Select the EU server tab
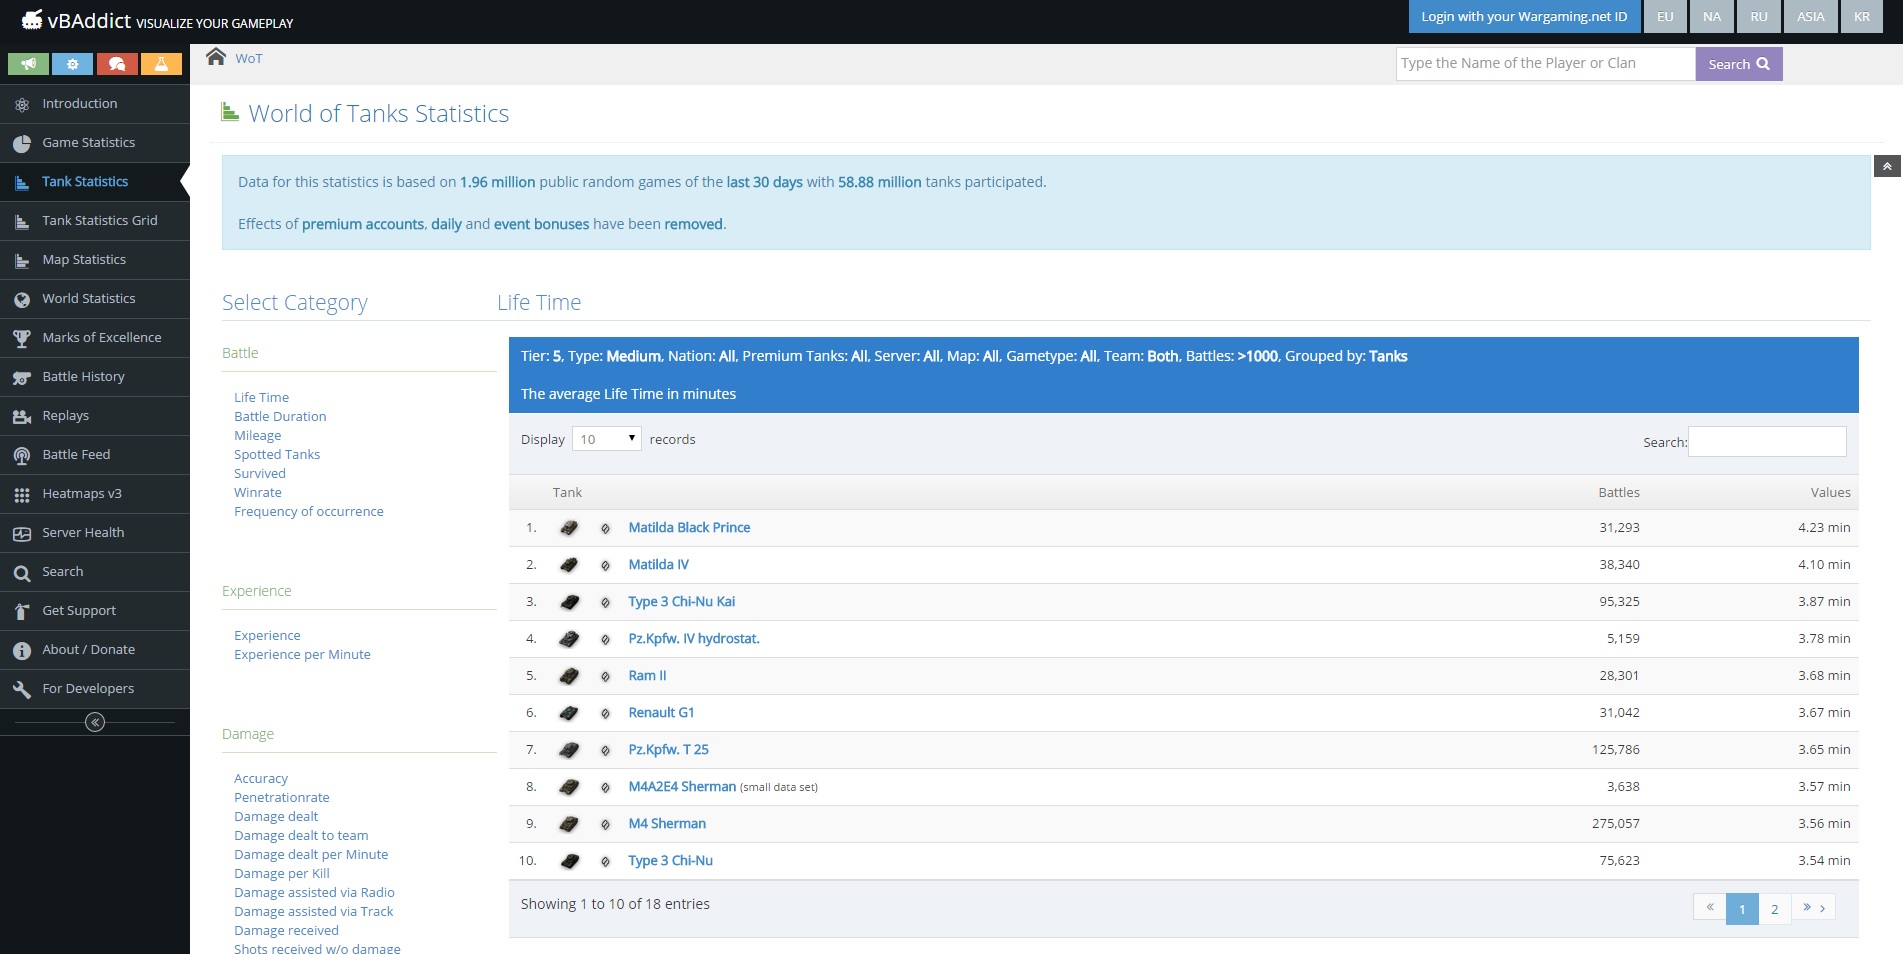Screen dimensions: 1903x954 [1664, 17]
